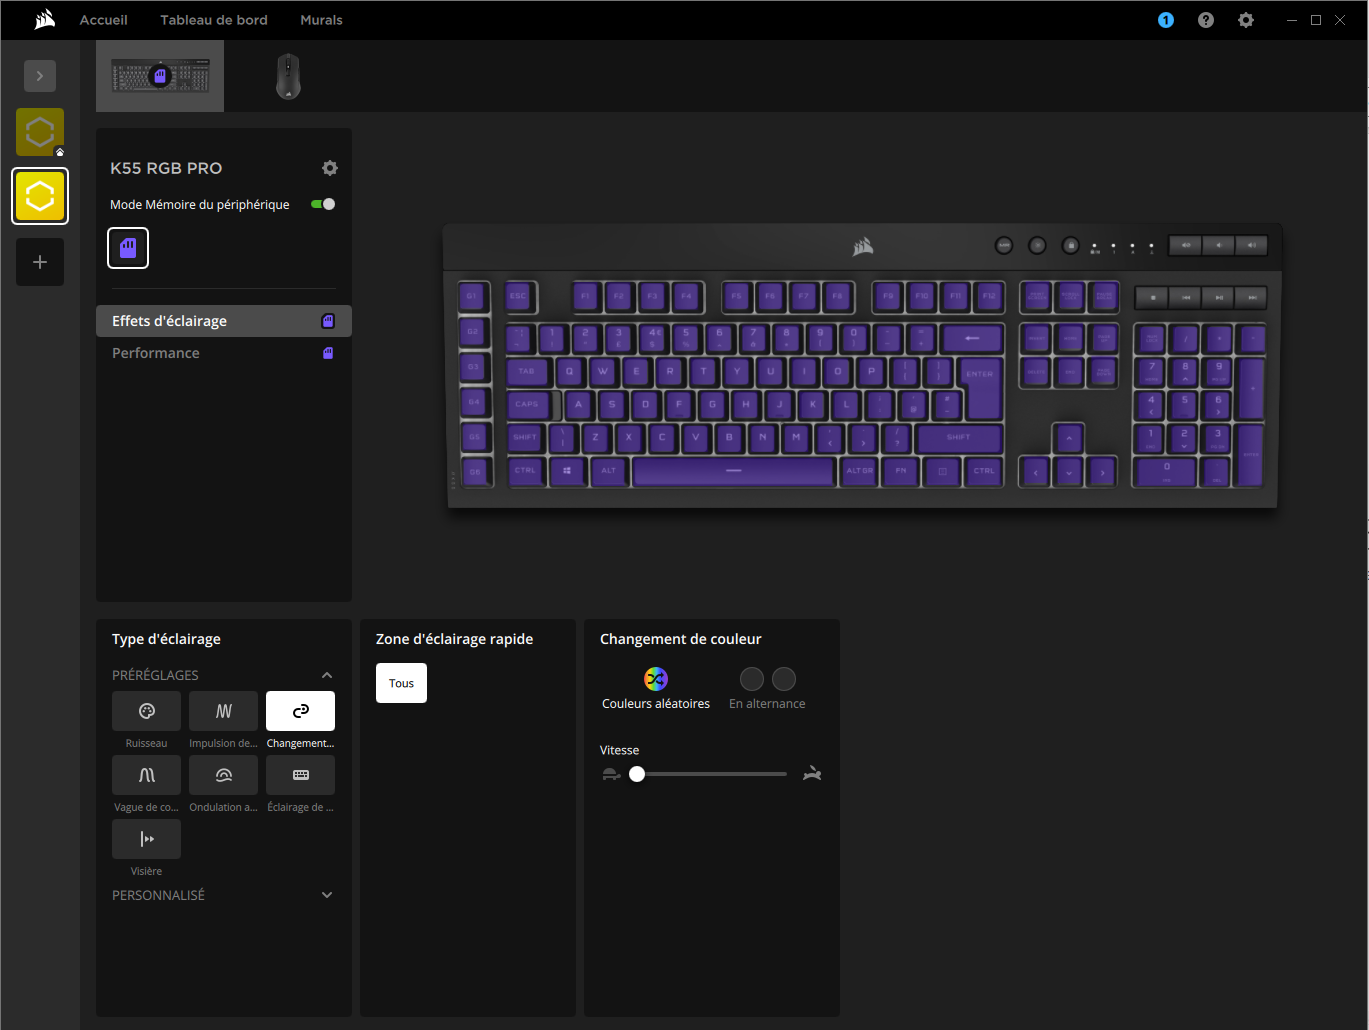
Task: Select the Impulsion de couleur preset
Action: tap(223, 711)
